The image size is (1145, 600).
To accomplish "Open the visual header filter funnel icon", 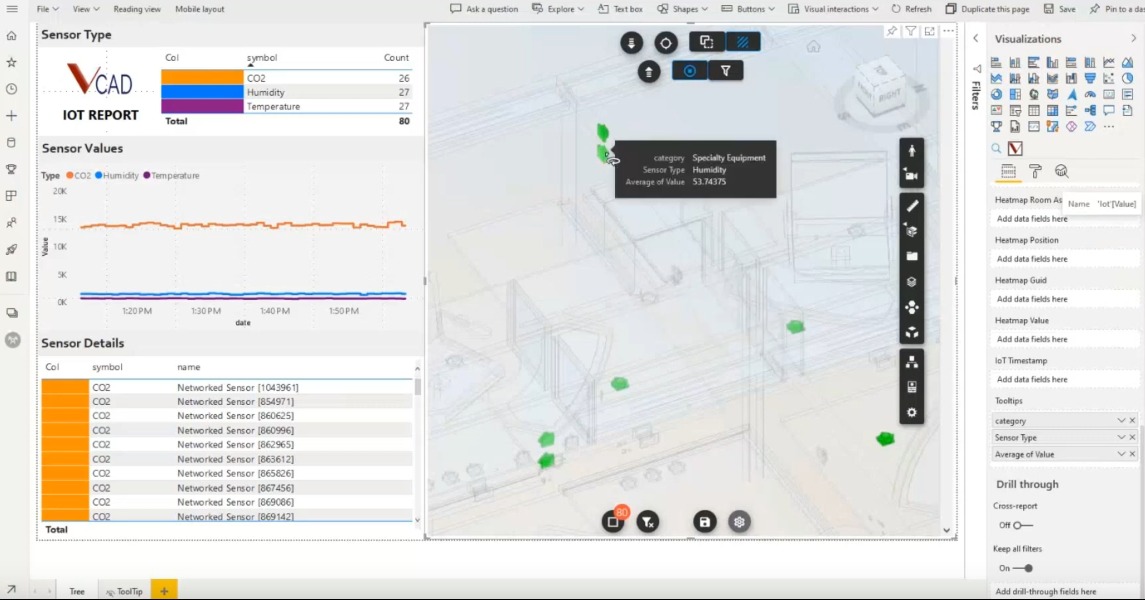I will tap(911, 31).
